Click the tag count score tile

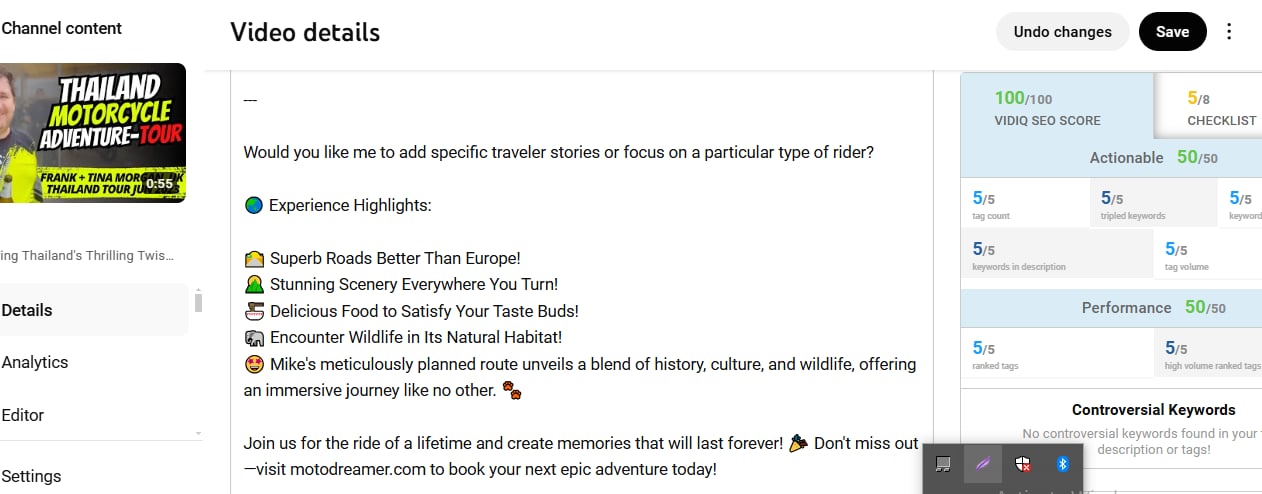[1024, 203]
